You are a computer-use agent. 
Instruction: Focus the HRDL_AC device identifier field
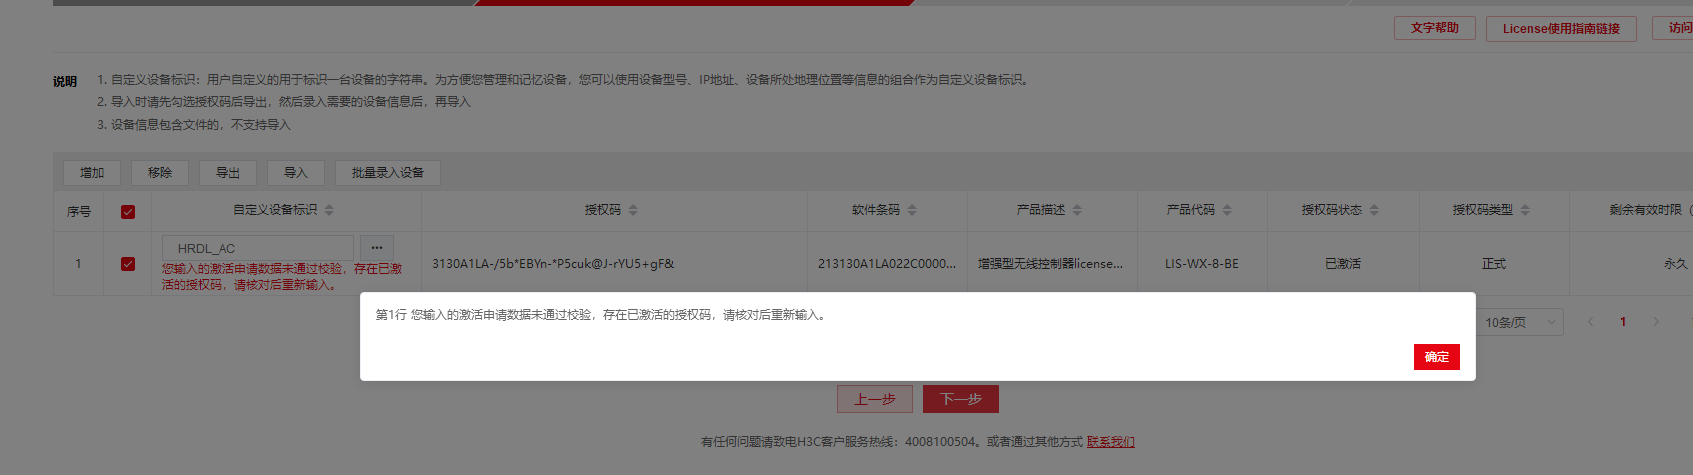click(x=257, y=248)
